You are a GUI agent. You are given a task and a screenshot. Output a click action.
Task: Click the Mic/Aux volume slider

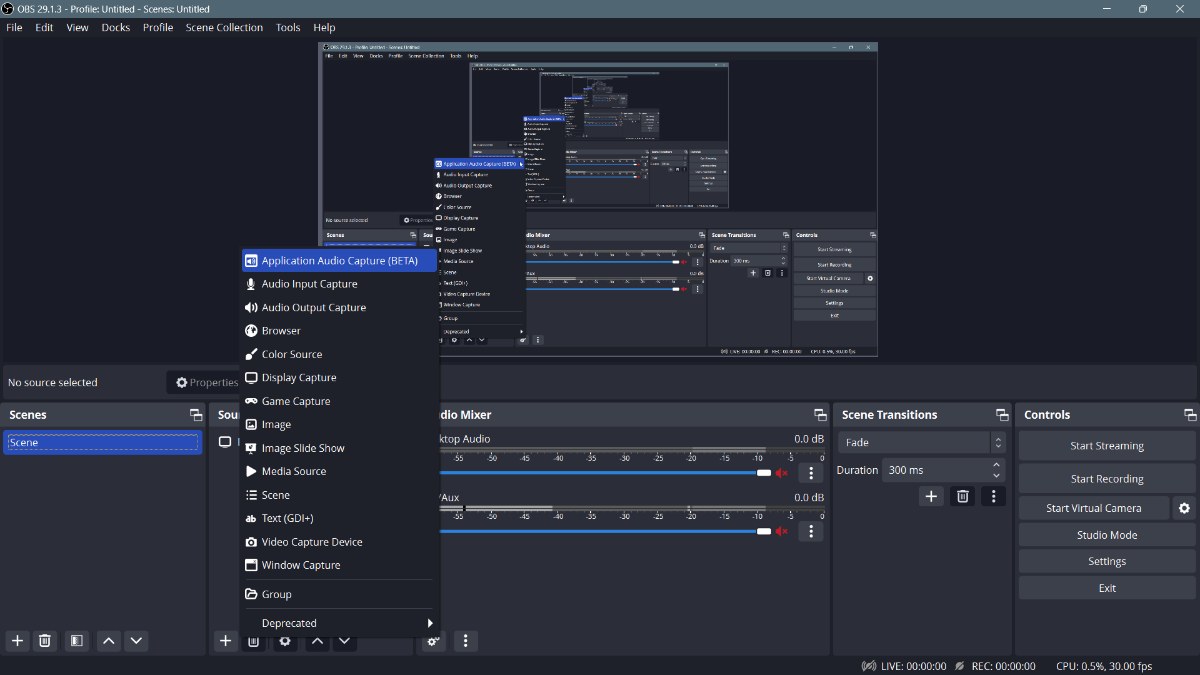[x=607, y=531]
